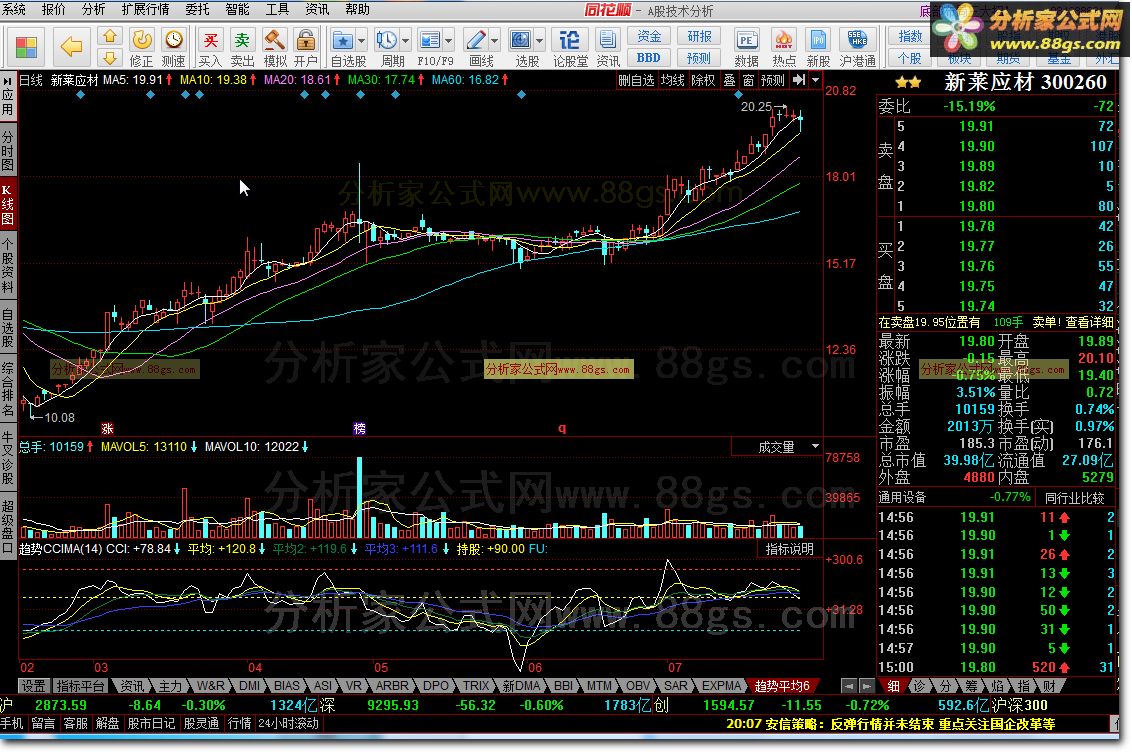
Task: Toggle 除权 ex-rights adjustment
Action: [x=702, y=80]
